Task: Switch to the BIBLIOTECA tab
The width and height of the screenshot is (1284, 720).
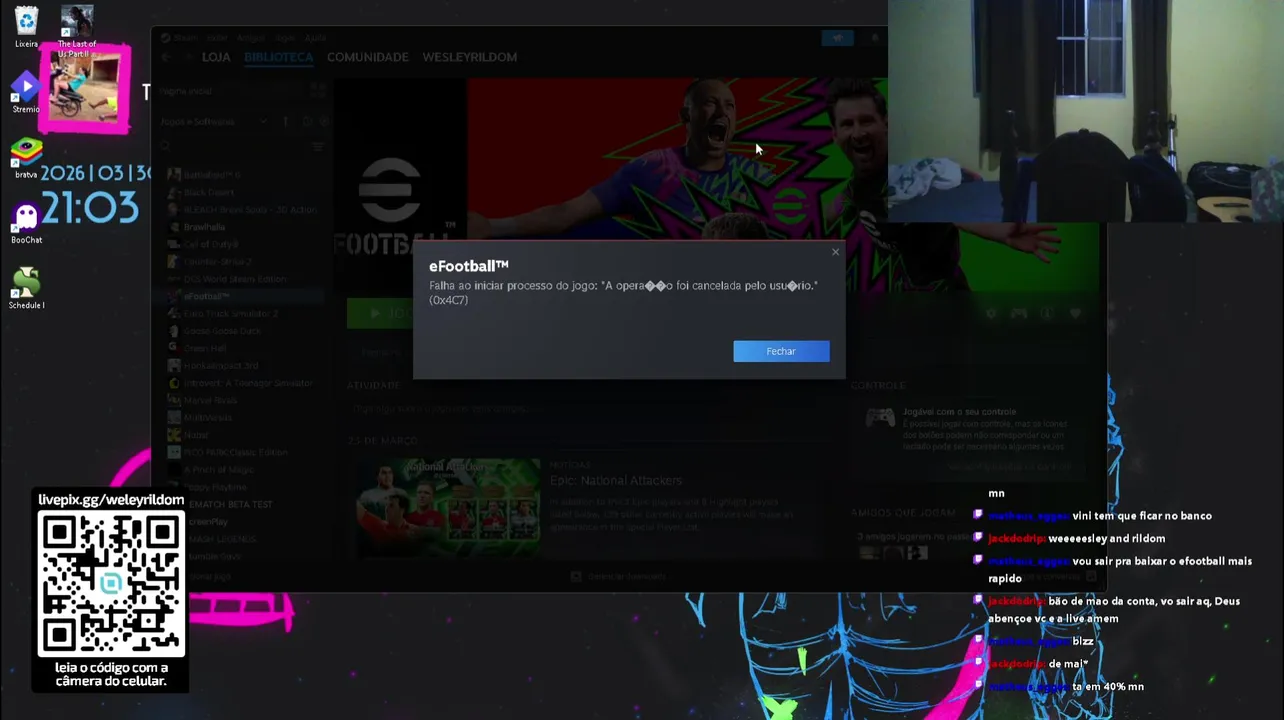Action: (x=278, y=57)
